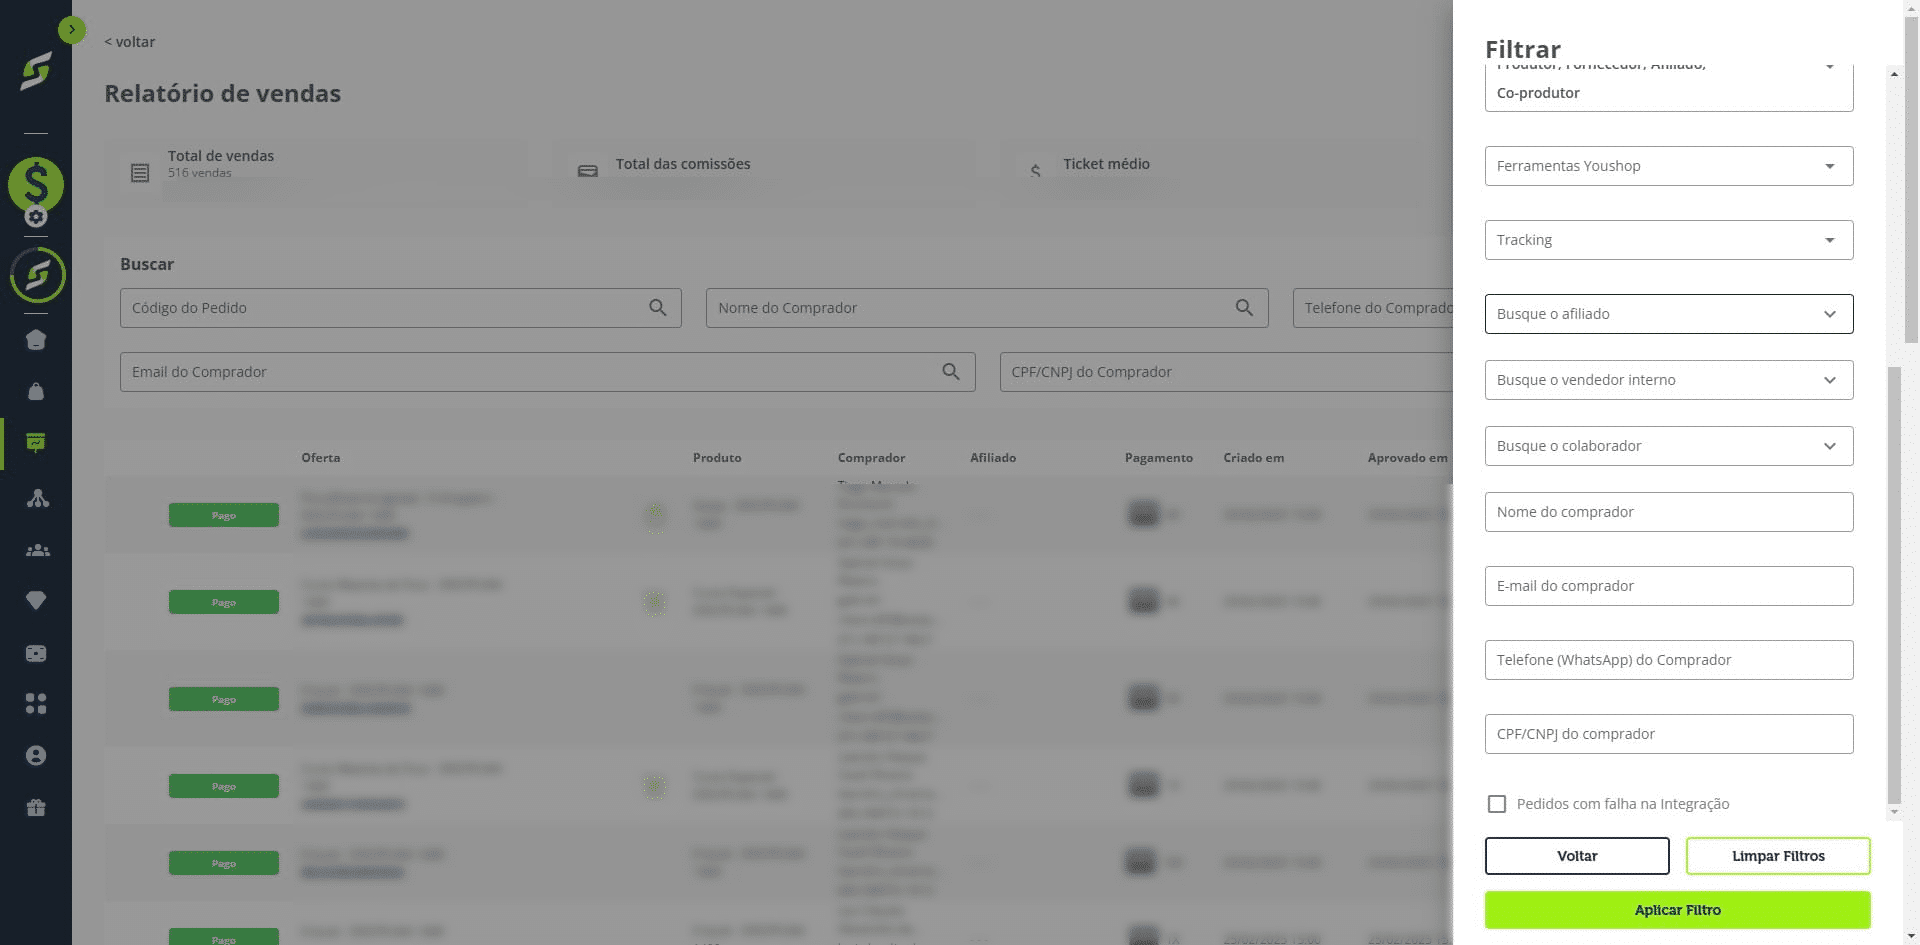Click the Nome do comprador filter field

[1669, 512]
